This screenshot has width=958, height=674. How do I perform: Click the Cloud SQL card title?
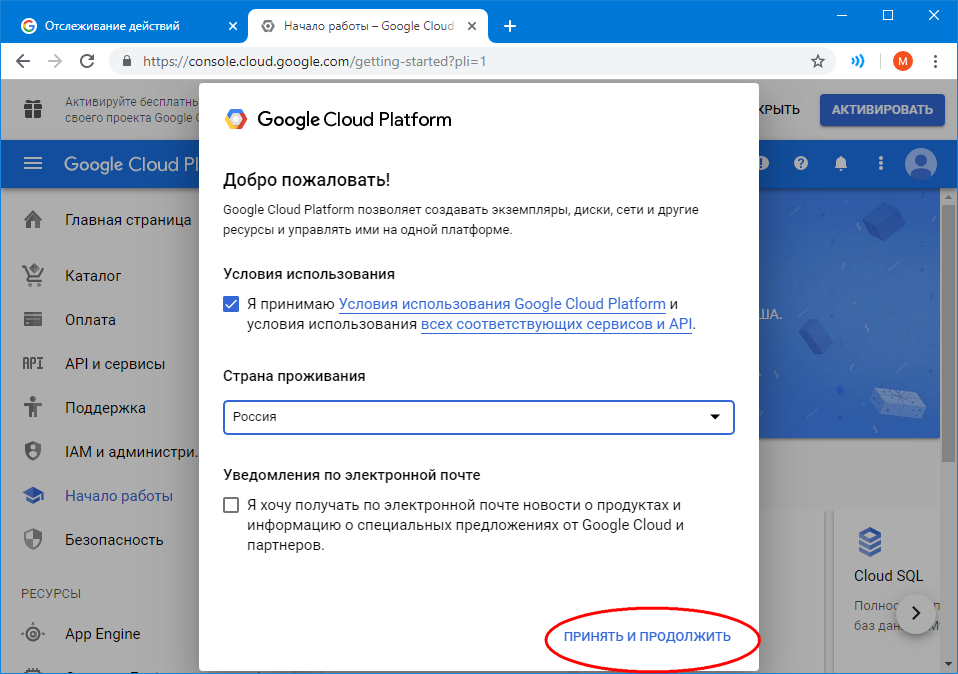pos(888,576)
